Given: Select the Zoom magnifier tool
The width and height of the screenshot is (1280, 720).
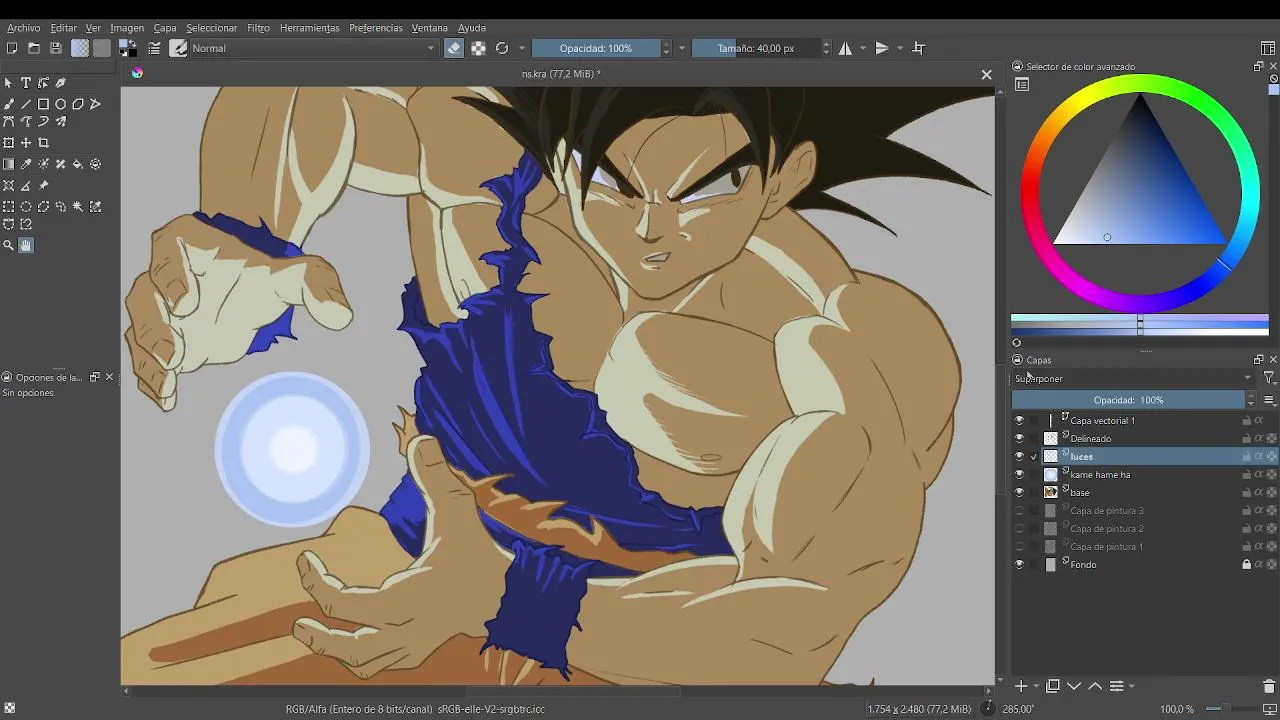Looking at the screenshot, I should (x=9, y=245).
